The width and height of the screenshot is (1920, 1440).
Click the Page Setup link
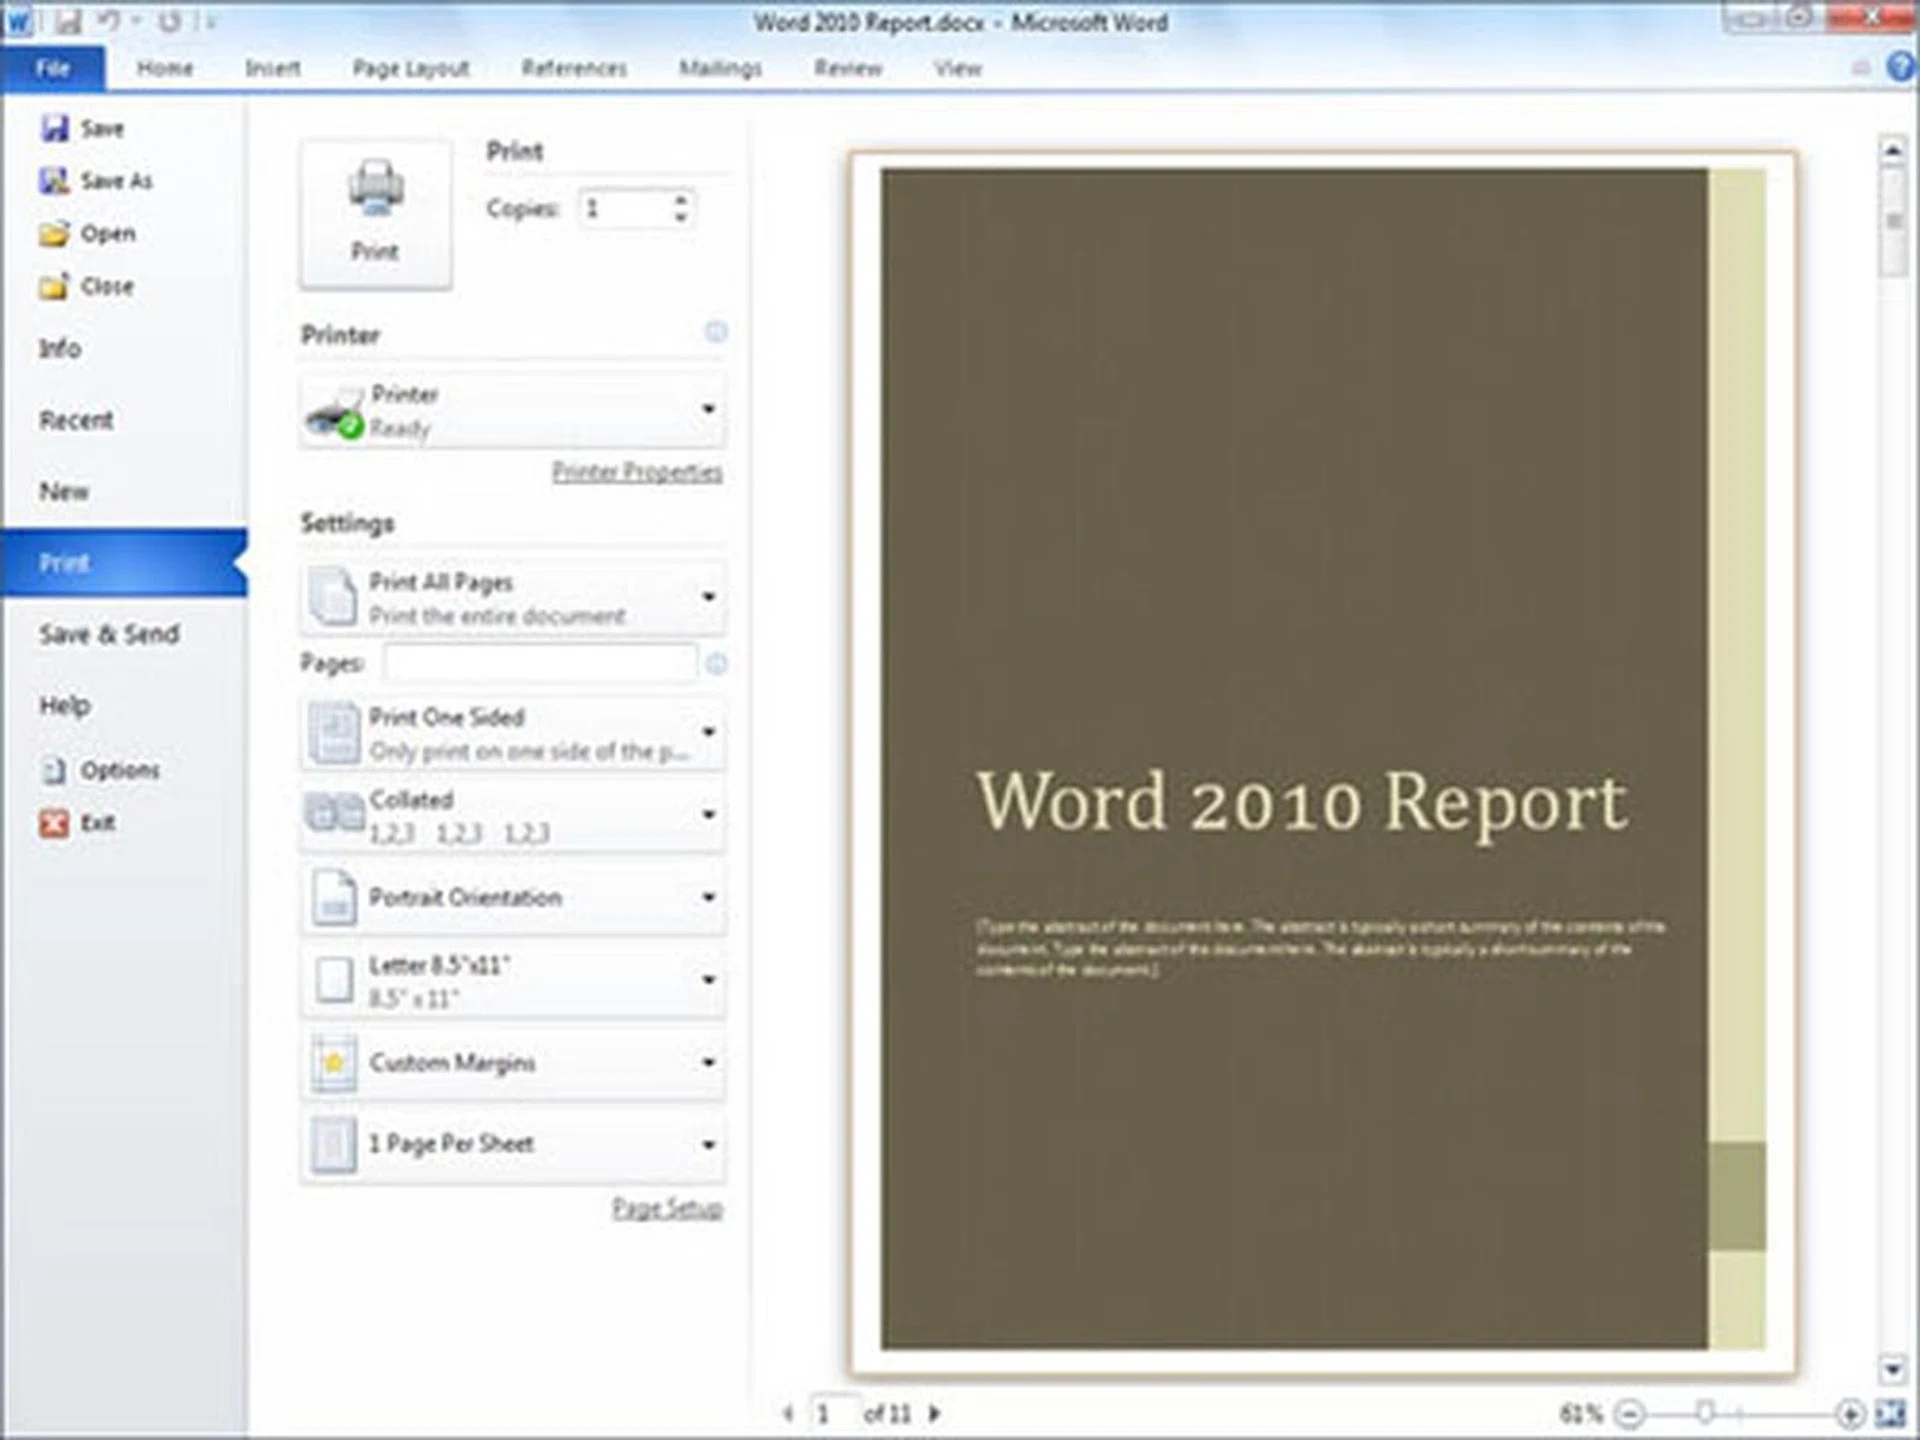pos(666,1208)
